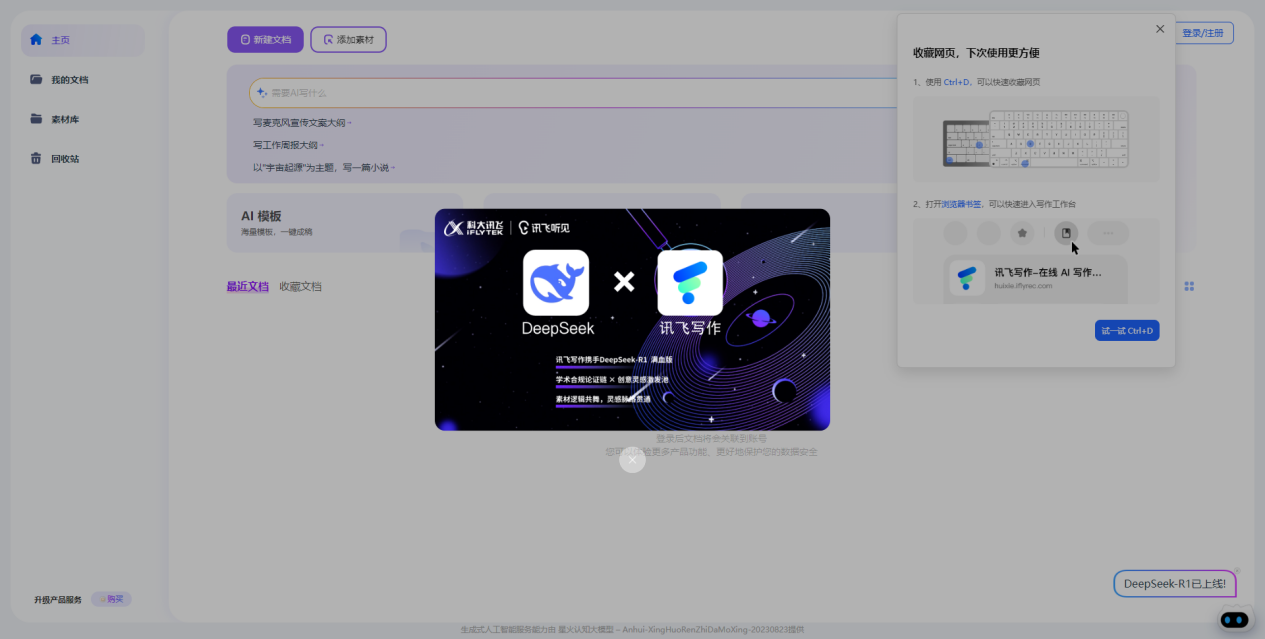Click the 浏览器书签 link in the tip
Screen dimensions: 1265x639
(x=961, y=204)
